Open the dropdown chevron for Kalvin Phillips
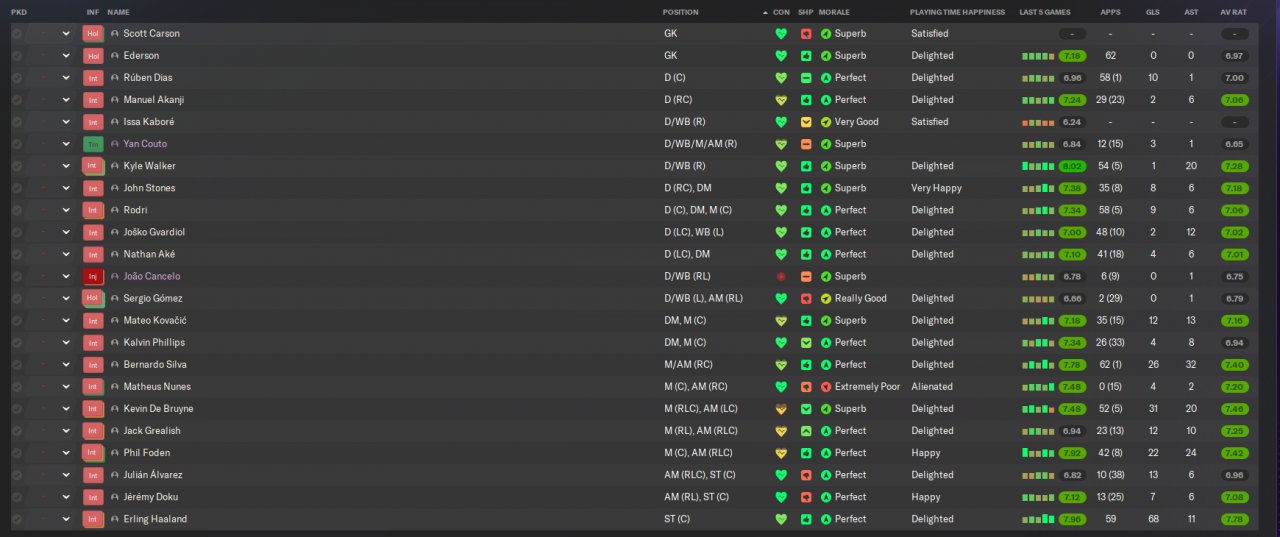 click(x=66, y=343)
